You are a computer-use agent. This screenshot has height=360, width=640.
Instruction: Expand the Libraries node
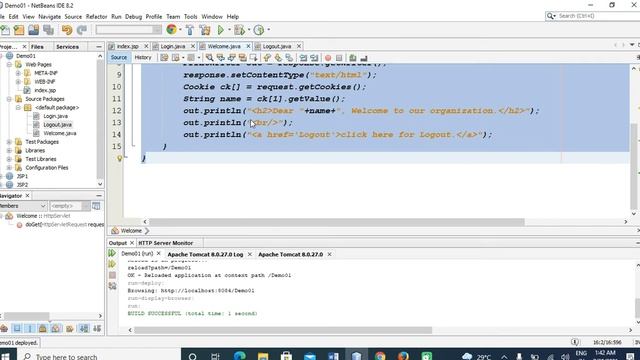pos(9,150)
